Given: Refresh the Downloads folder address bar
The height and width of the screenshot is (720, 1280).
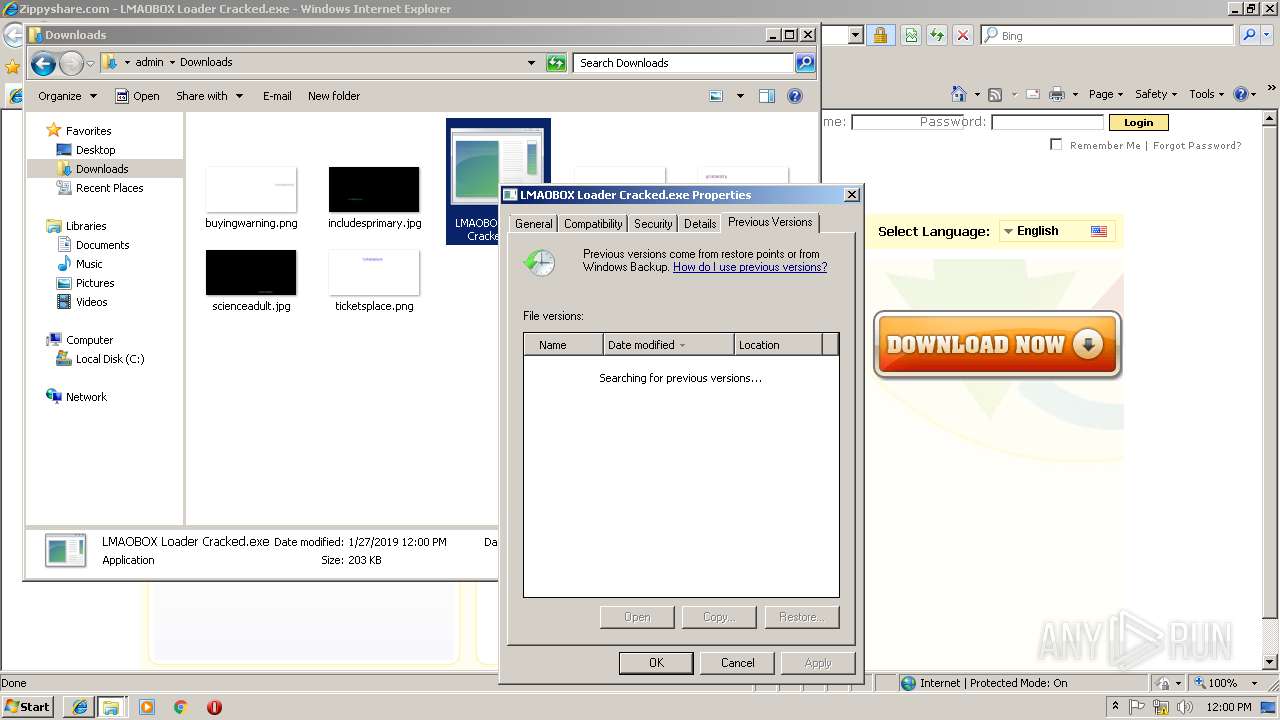Looking at the screenshot, I should coord(556,63).
